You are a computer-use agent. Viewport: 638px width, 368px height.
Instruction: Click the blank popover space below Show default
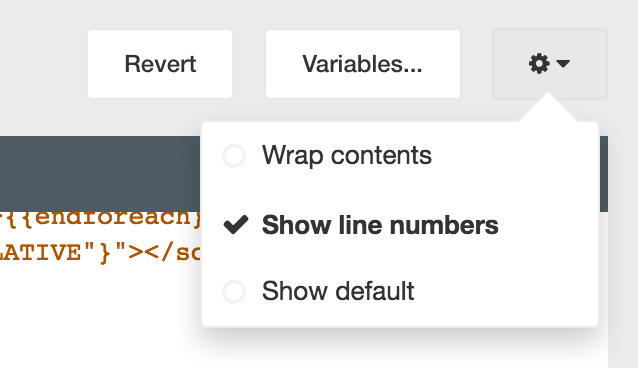click(400, 316)
